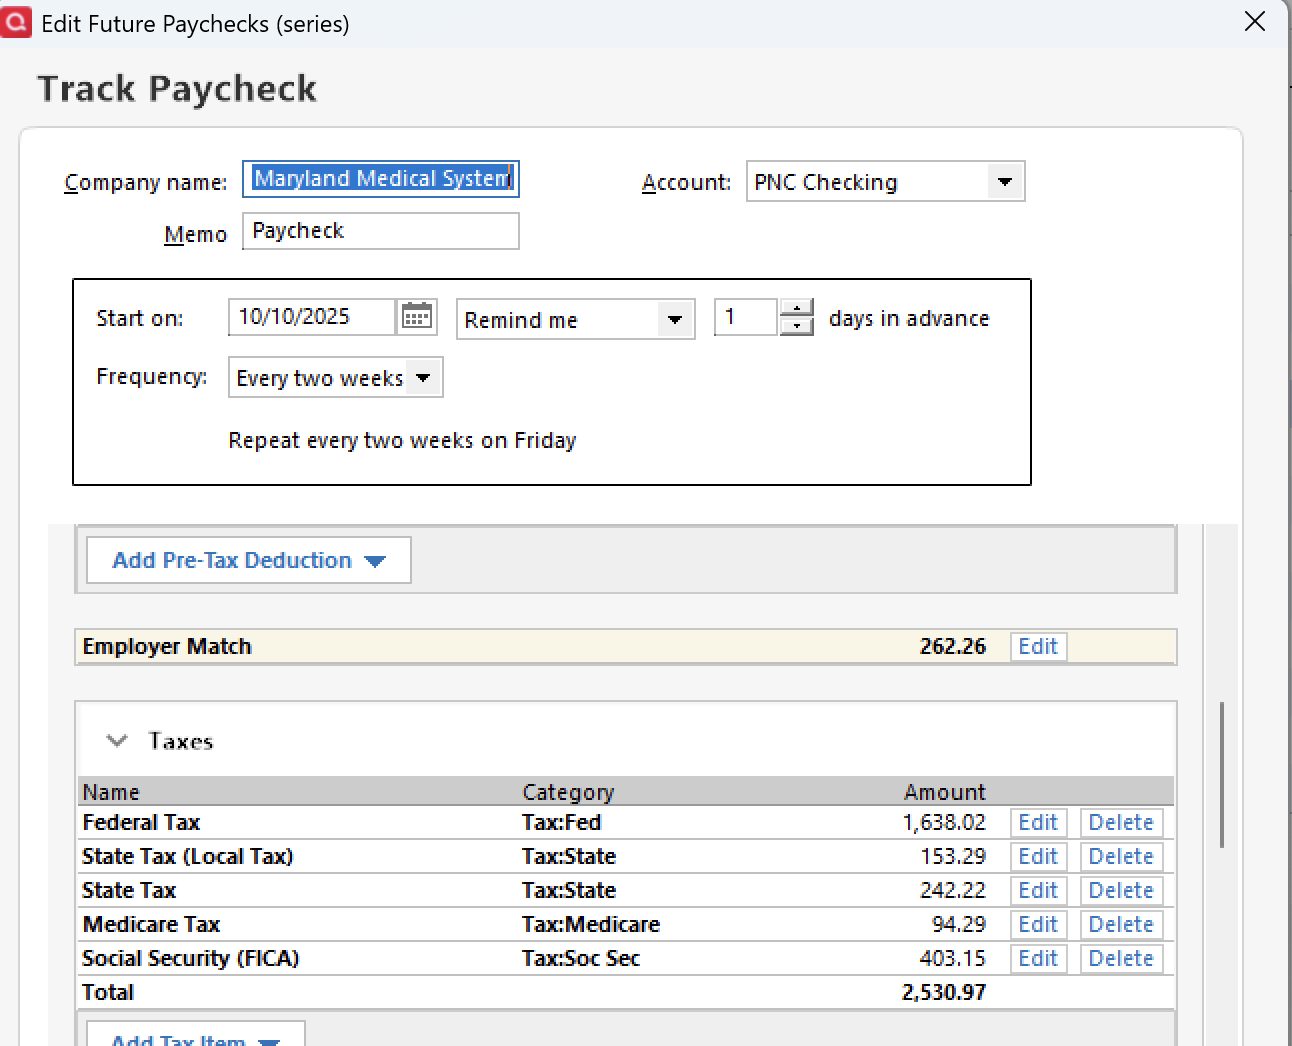The image size is (1292, 1046).
Task: Click the Employer Match label
Action: point(167,647)
